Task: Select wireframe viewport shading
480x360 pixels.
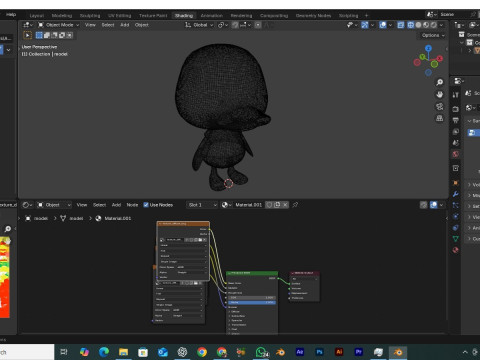Action: (411, 25)
